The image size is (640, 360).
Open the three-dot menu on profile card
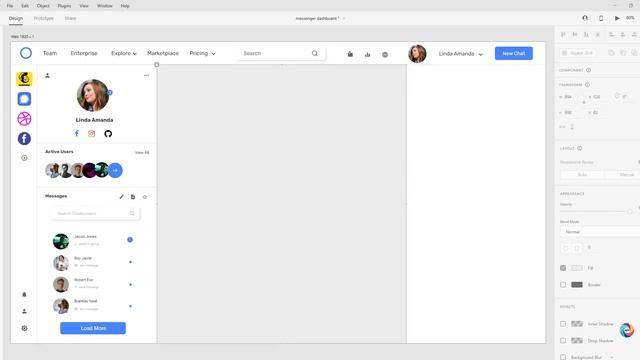click(x=147, y=76)
